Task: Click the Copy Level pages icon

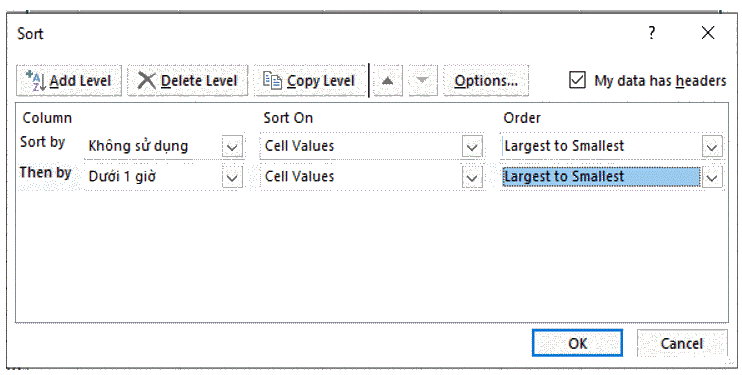Action: tap(273, 81)
